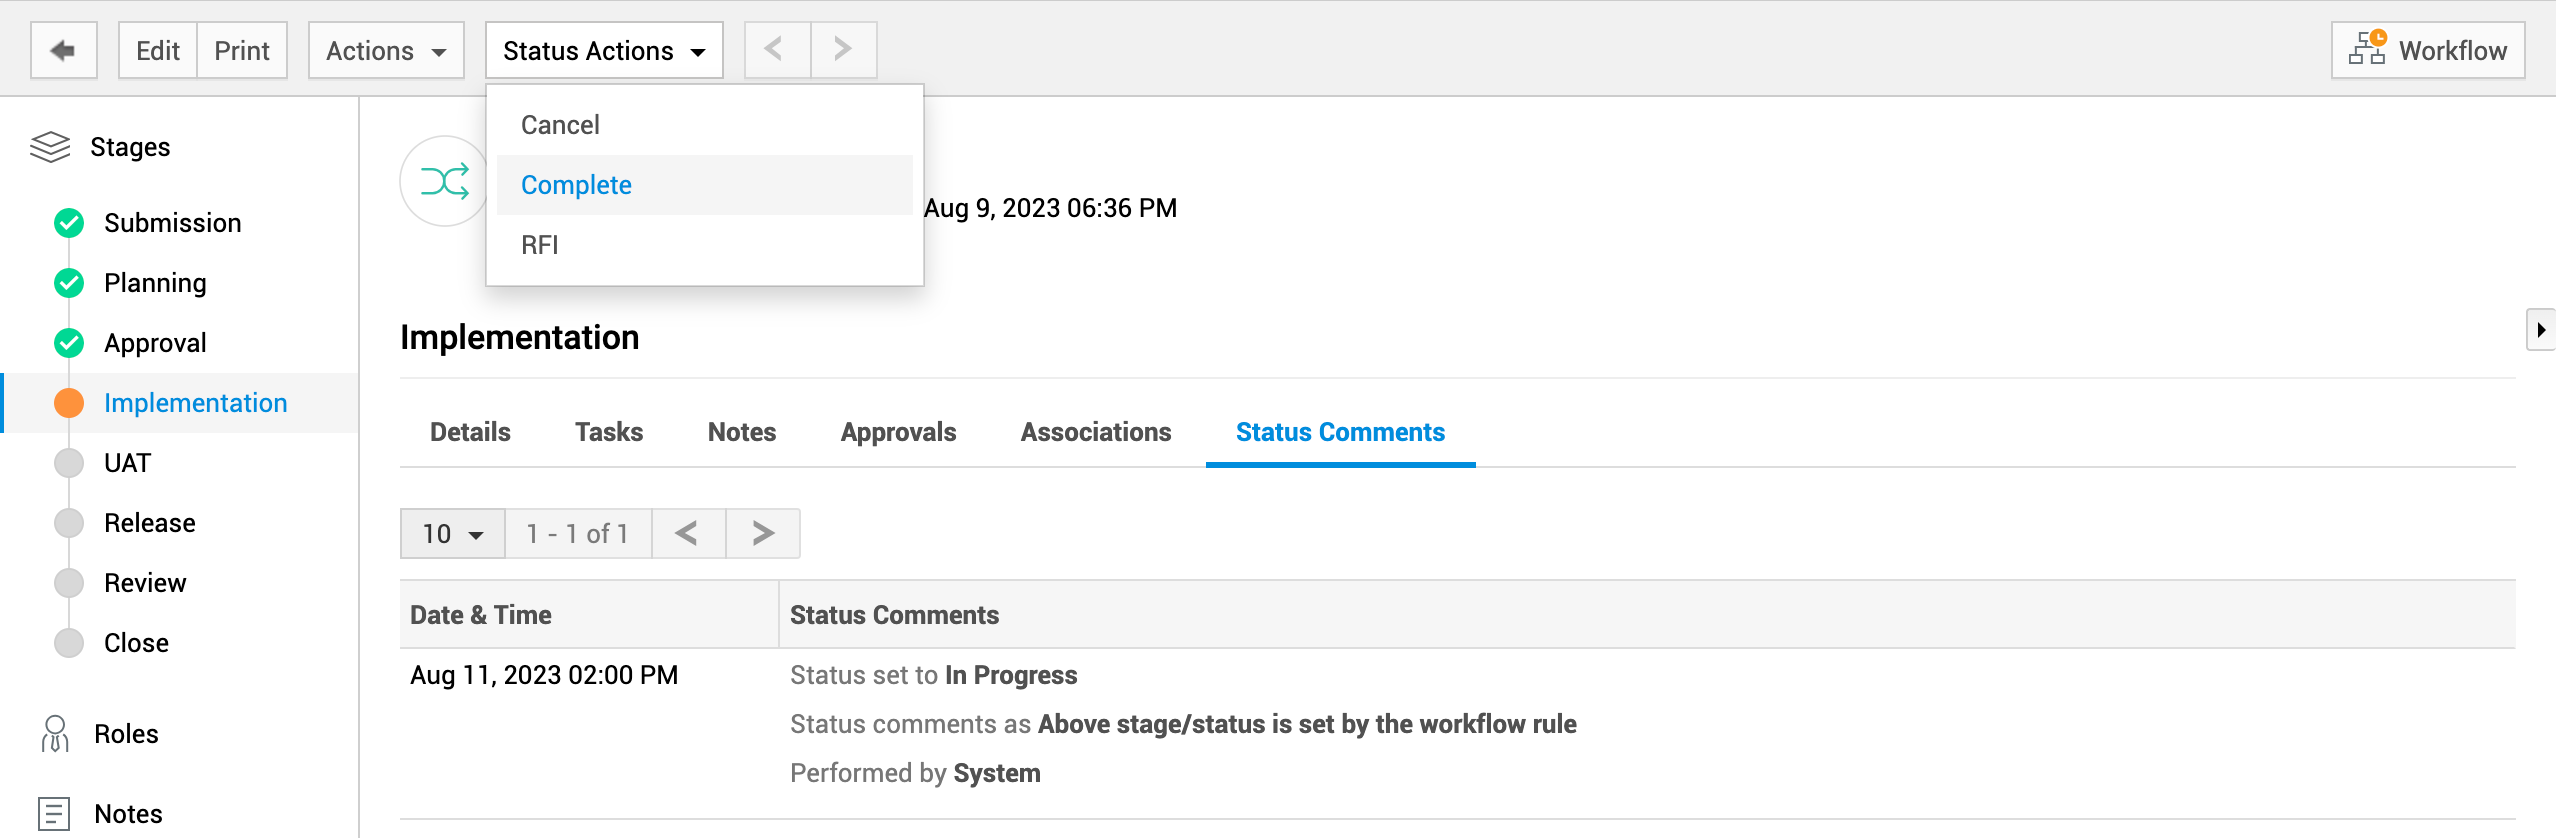Go to next page of status comments
The width and height of the screenshot is (2556, 838).
[x=762, y=533]
